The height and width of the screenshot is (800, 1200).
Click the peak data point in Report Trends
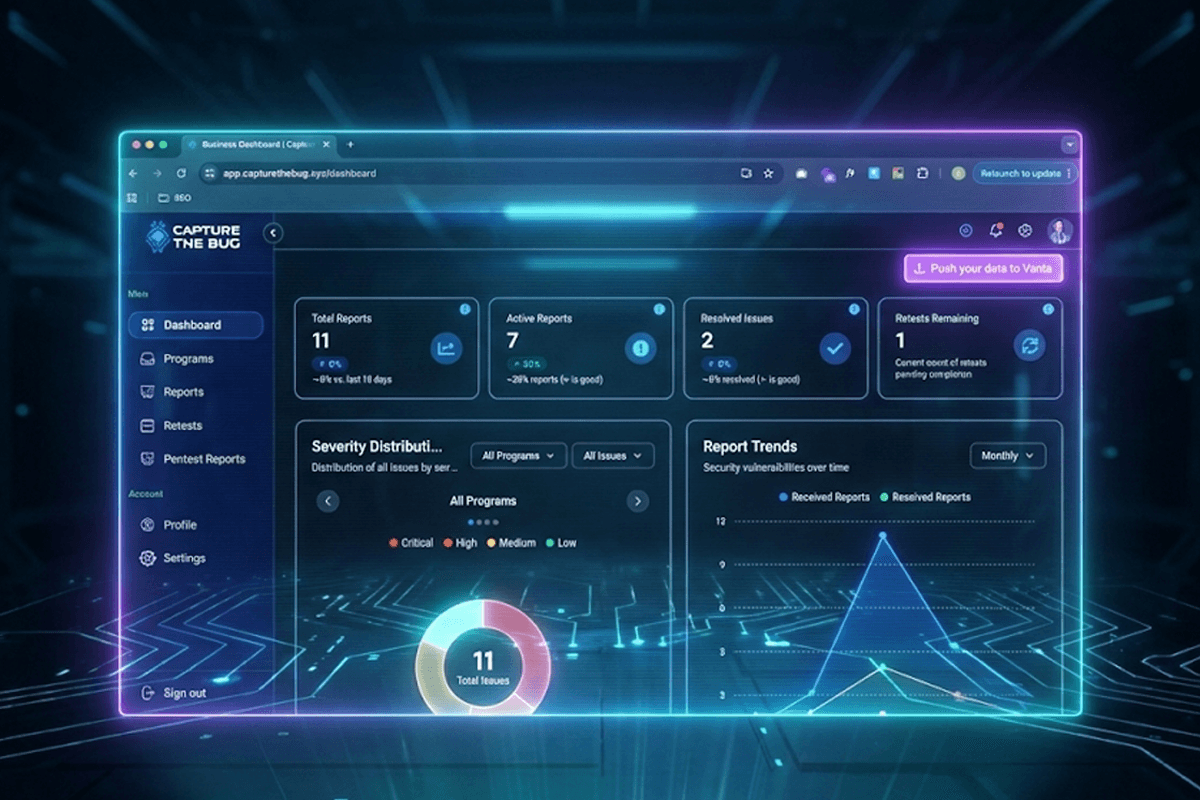[x=882, y=536]
